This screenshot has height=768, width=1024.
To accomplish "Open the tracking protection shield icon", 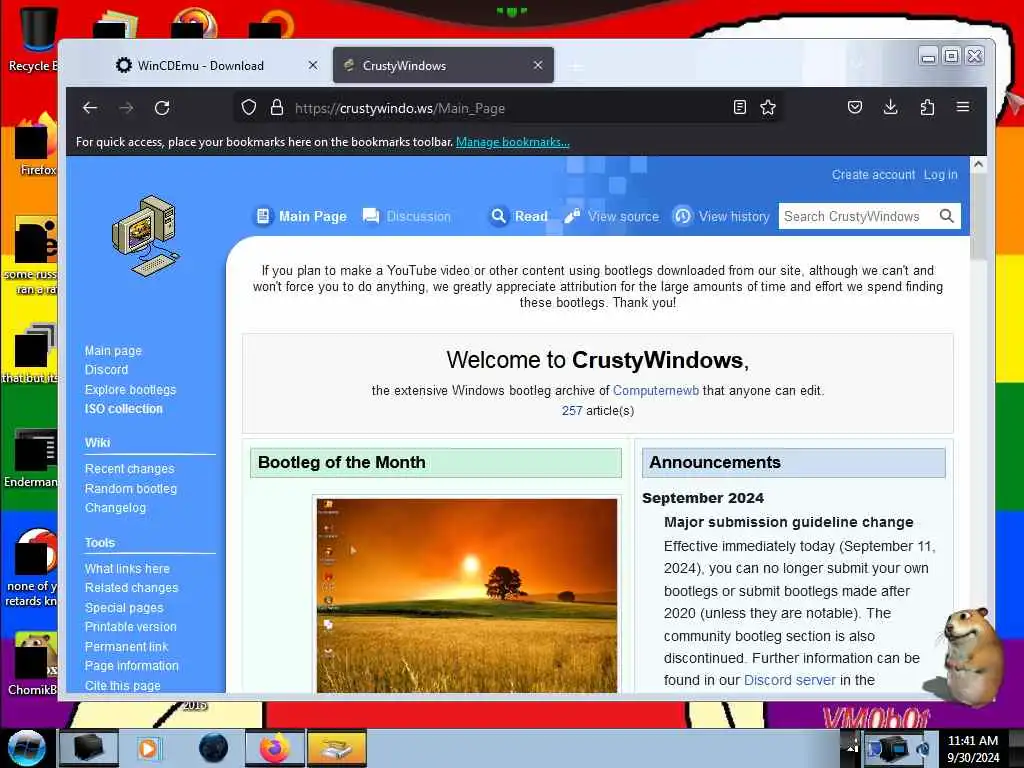I will tap(248, 107).
